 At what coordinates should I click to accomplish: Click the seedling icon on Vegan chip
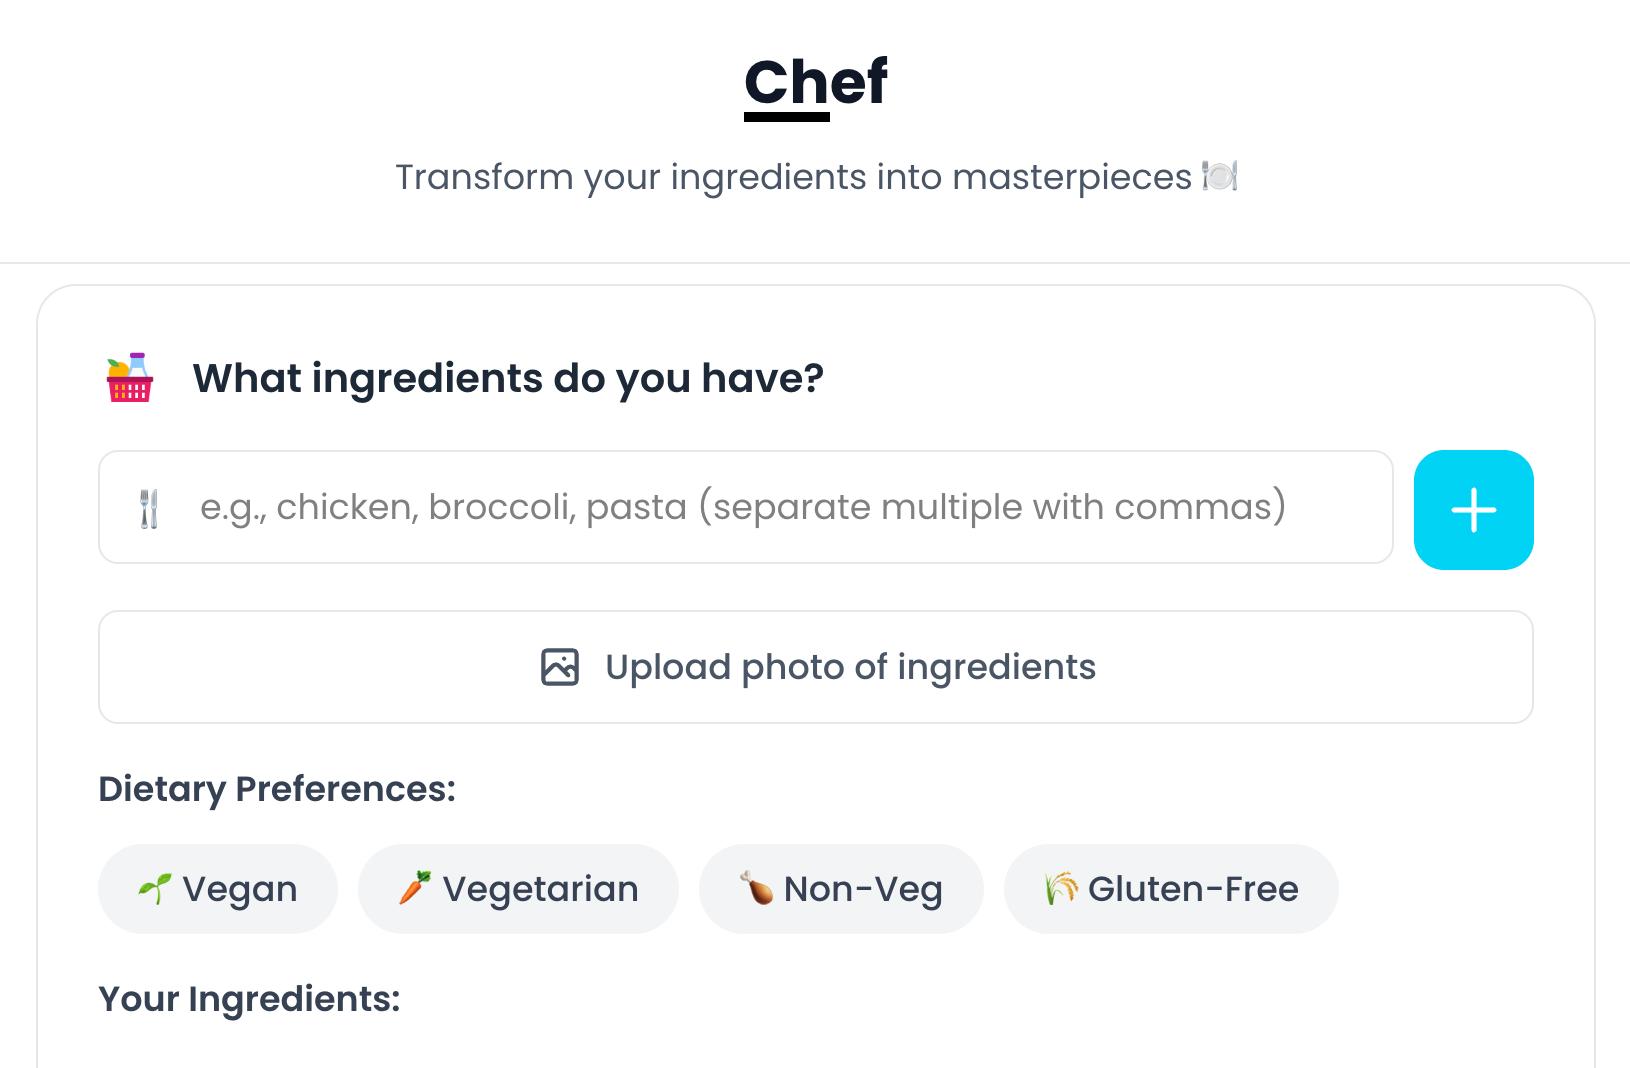click(x=155, y=888)
